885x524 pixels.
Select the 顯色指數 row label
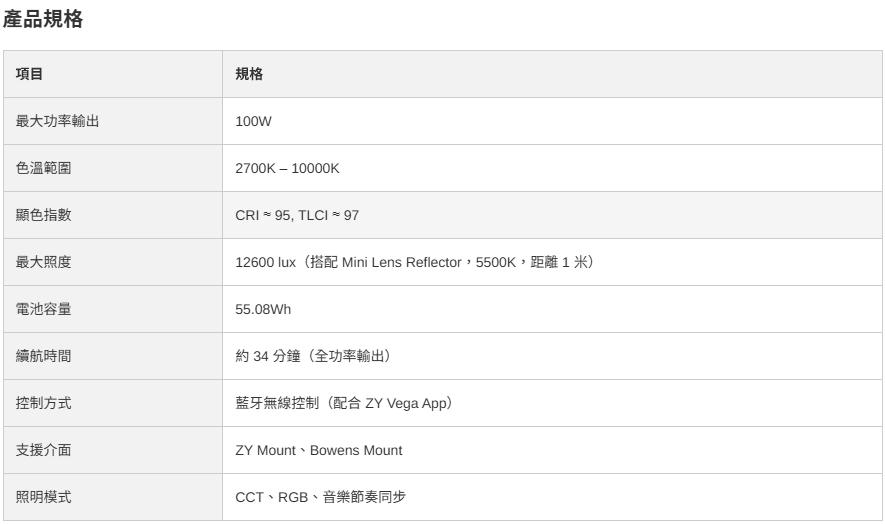point(43,215)
